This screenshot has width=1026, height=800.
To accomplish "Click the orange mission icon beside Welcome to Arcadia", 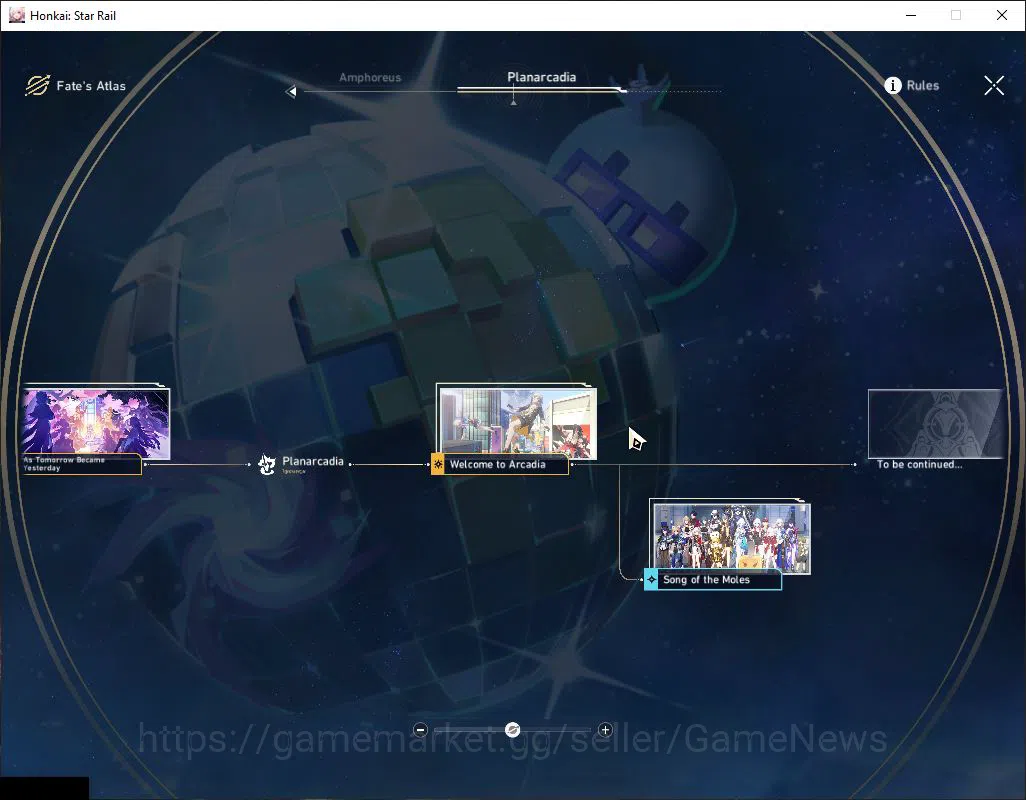I will tap(438, 464).
